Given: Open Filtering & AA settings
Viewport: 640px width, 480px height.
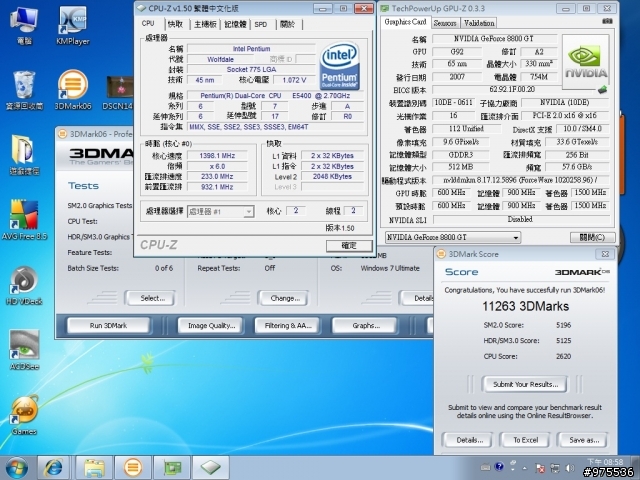Looking at the screenshot, I should (285, 325).
